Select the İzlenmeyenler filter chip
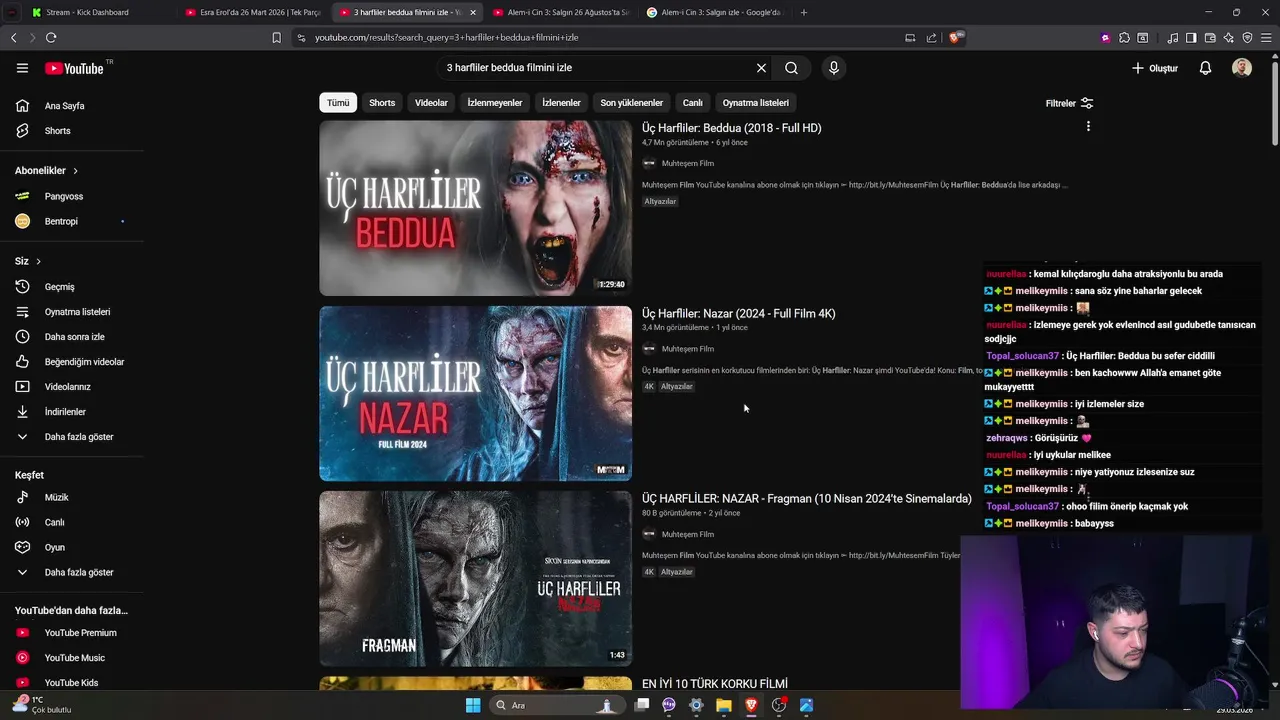 point(495,103)
